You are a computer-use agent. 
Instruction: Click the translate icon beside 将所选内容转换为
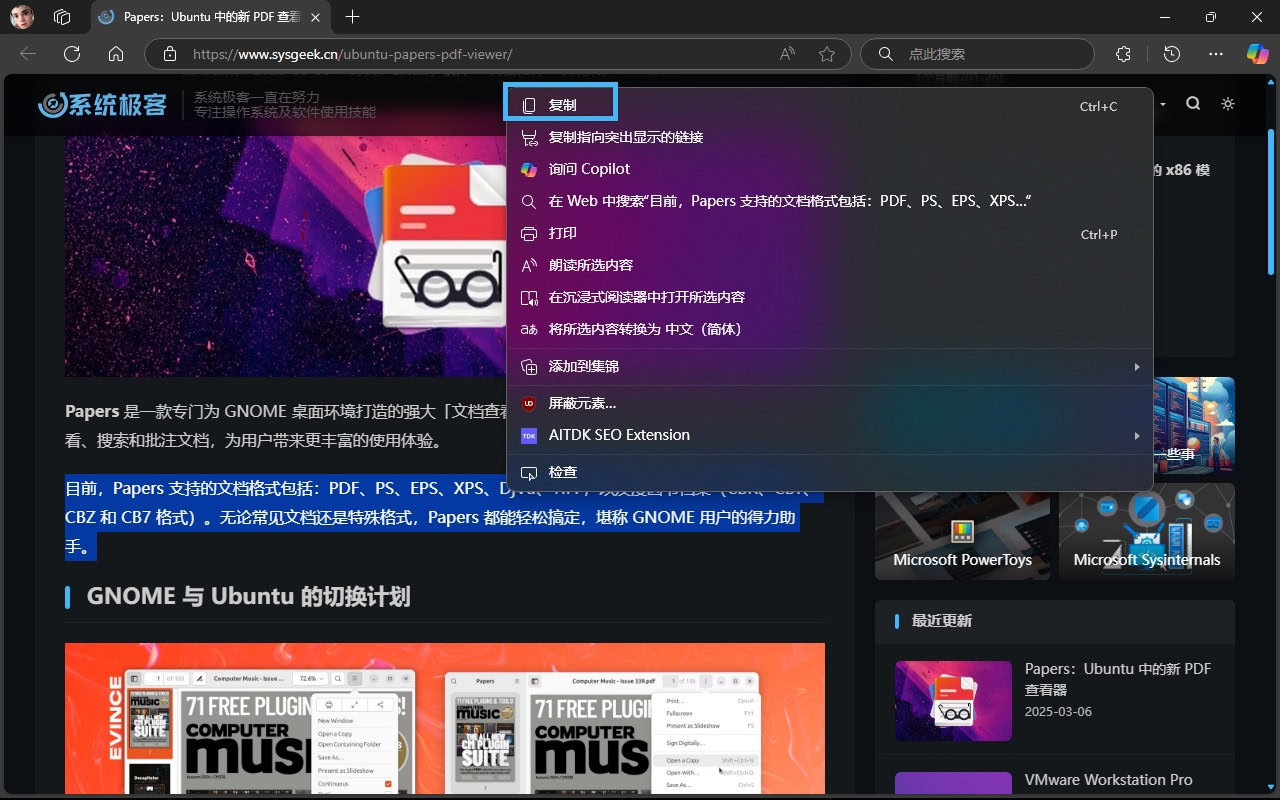coord(529,329)
